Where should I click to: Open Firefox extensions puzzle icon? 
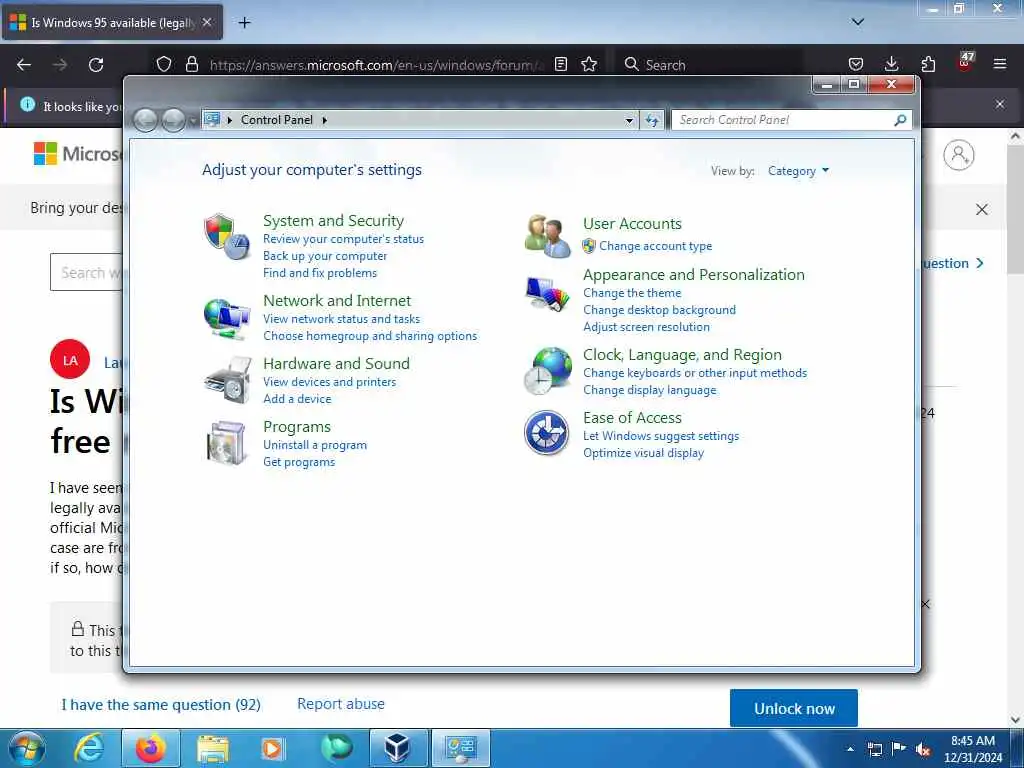pos(928,64)
